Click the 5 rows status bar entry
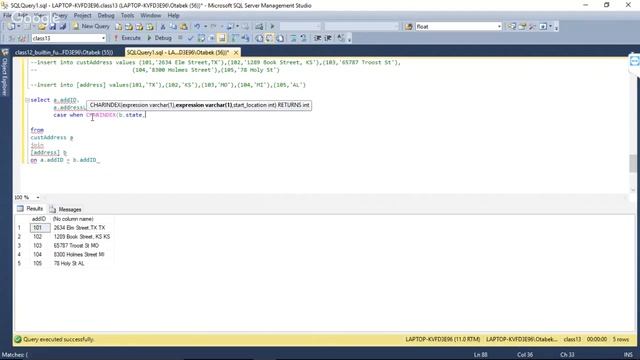Viewport: 640px width, 360px height. [620, 340]
